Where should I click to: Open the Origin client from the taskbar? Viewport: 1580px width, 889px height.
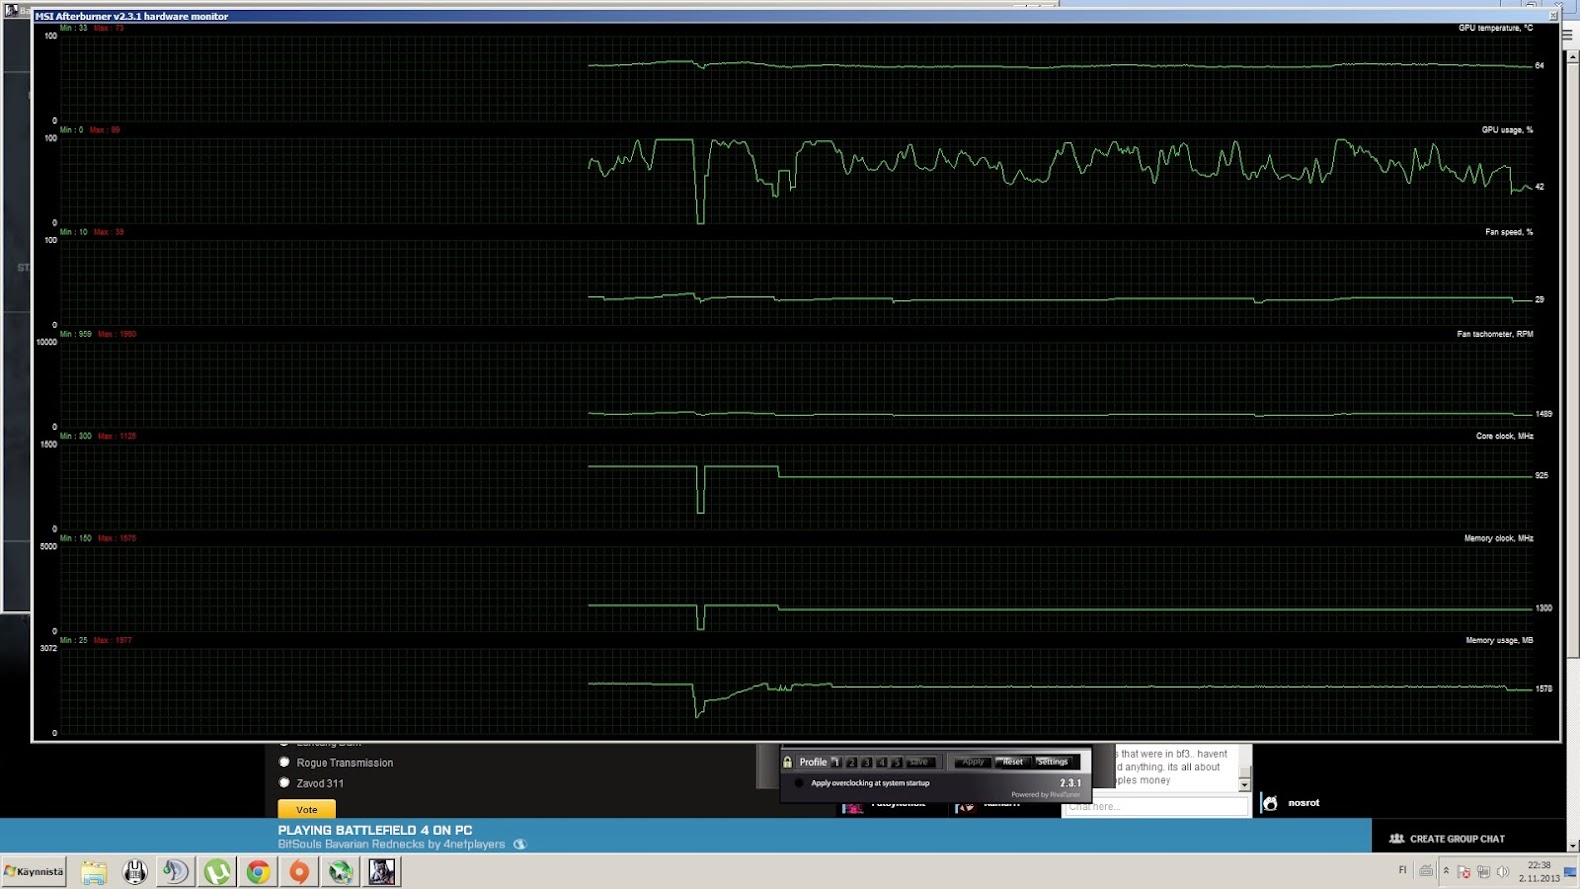299,872
